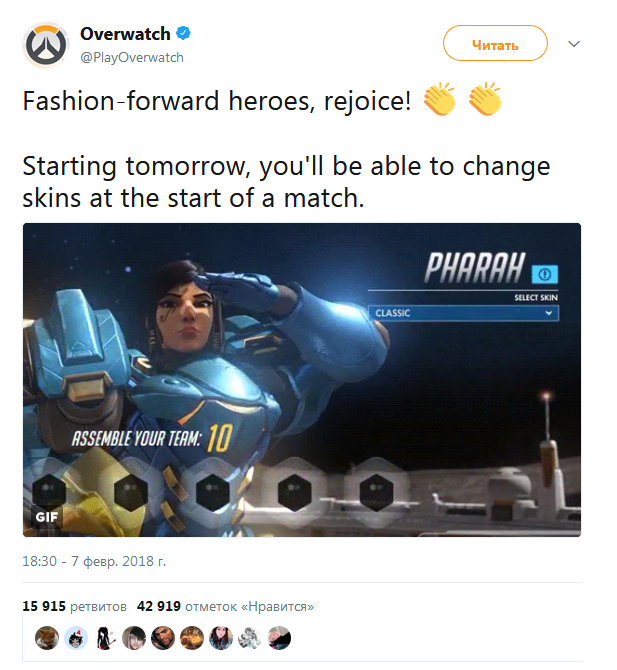
Task: Open the Overwatch profile avatar
Action: 46,45
